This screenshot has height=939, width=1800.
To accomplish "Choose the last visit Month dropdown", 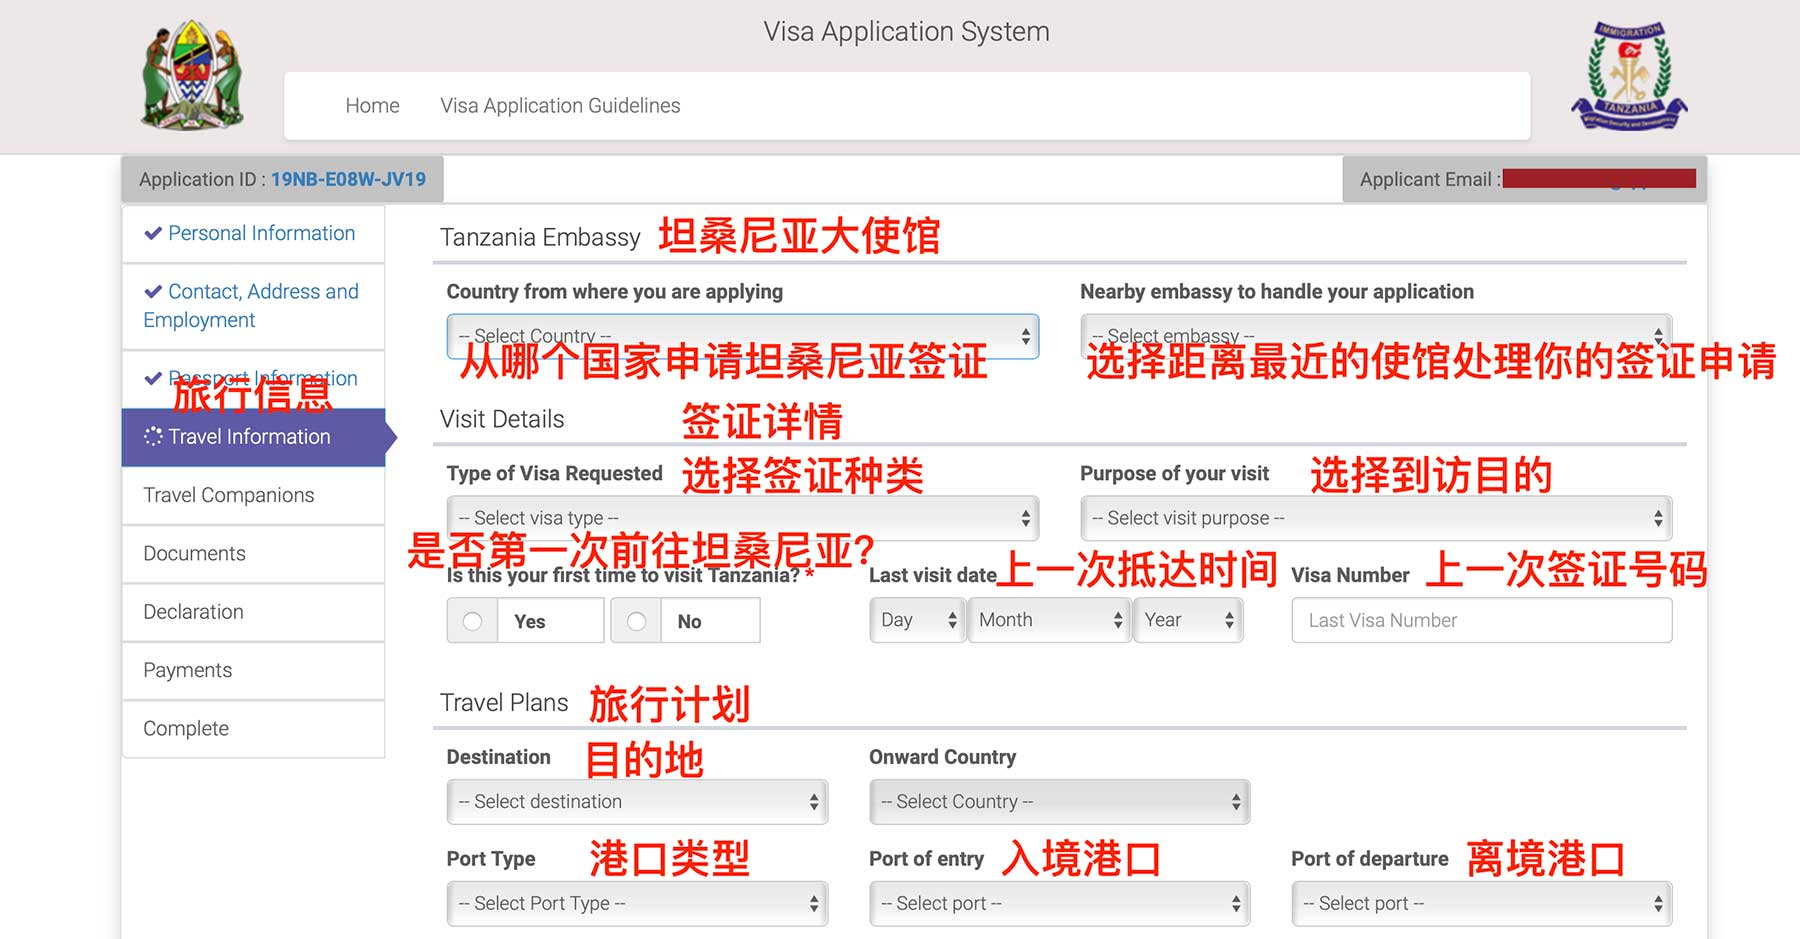I will click(x=1048, y=620).
